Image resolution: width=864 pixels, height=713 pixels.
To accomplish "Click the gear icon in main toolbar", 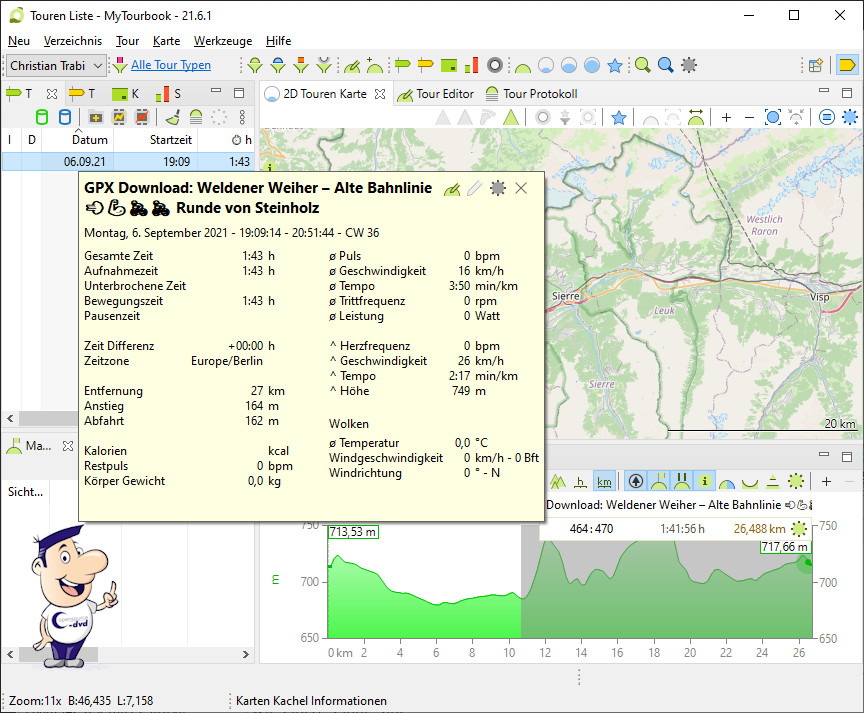I will [689, 66].
